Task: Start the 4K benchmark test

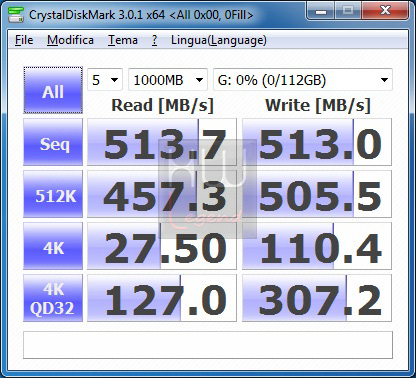Action: click(x=53, y=246)
